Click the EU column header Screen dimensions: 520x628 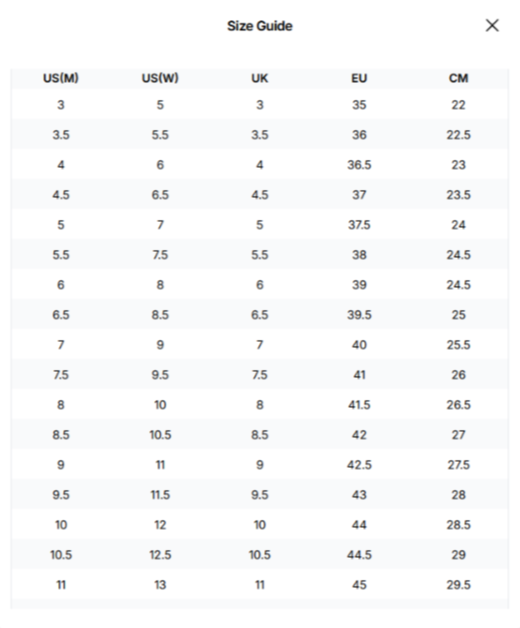(359, 78)
